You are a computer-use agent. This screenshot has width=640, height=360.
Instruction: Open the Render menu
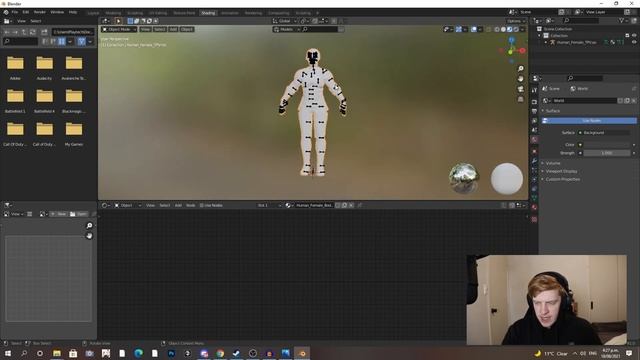[40, 12]
